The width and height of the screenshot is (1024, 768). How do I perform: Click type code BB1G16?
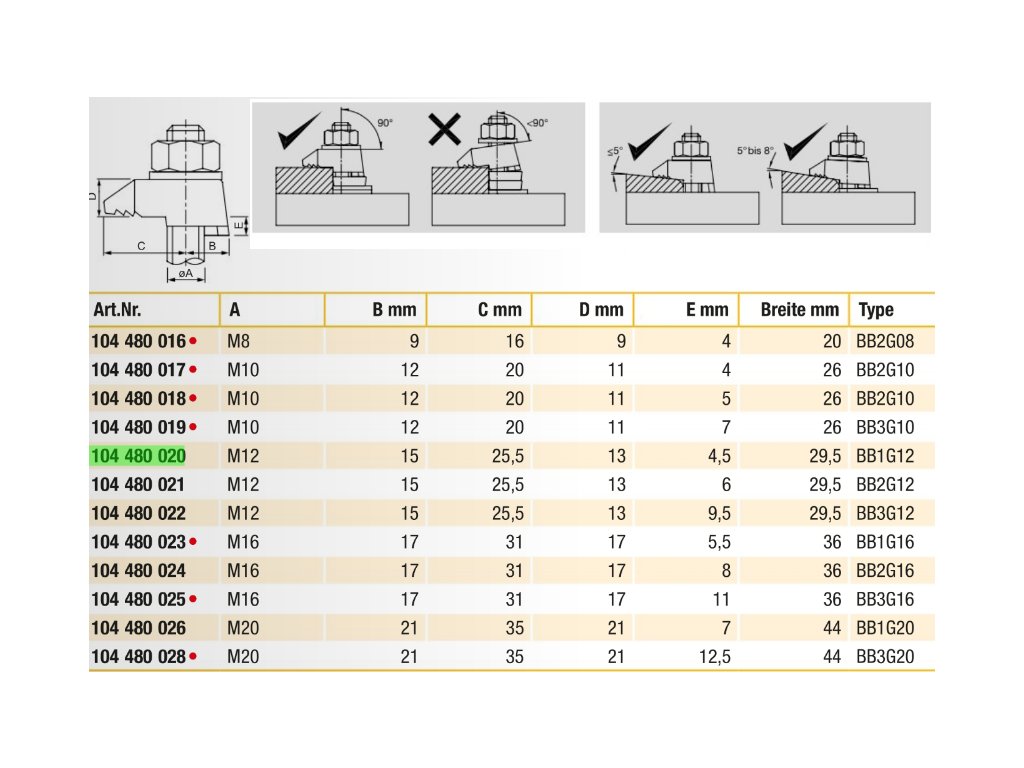pyautogui.click(x=885, y=542)
